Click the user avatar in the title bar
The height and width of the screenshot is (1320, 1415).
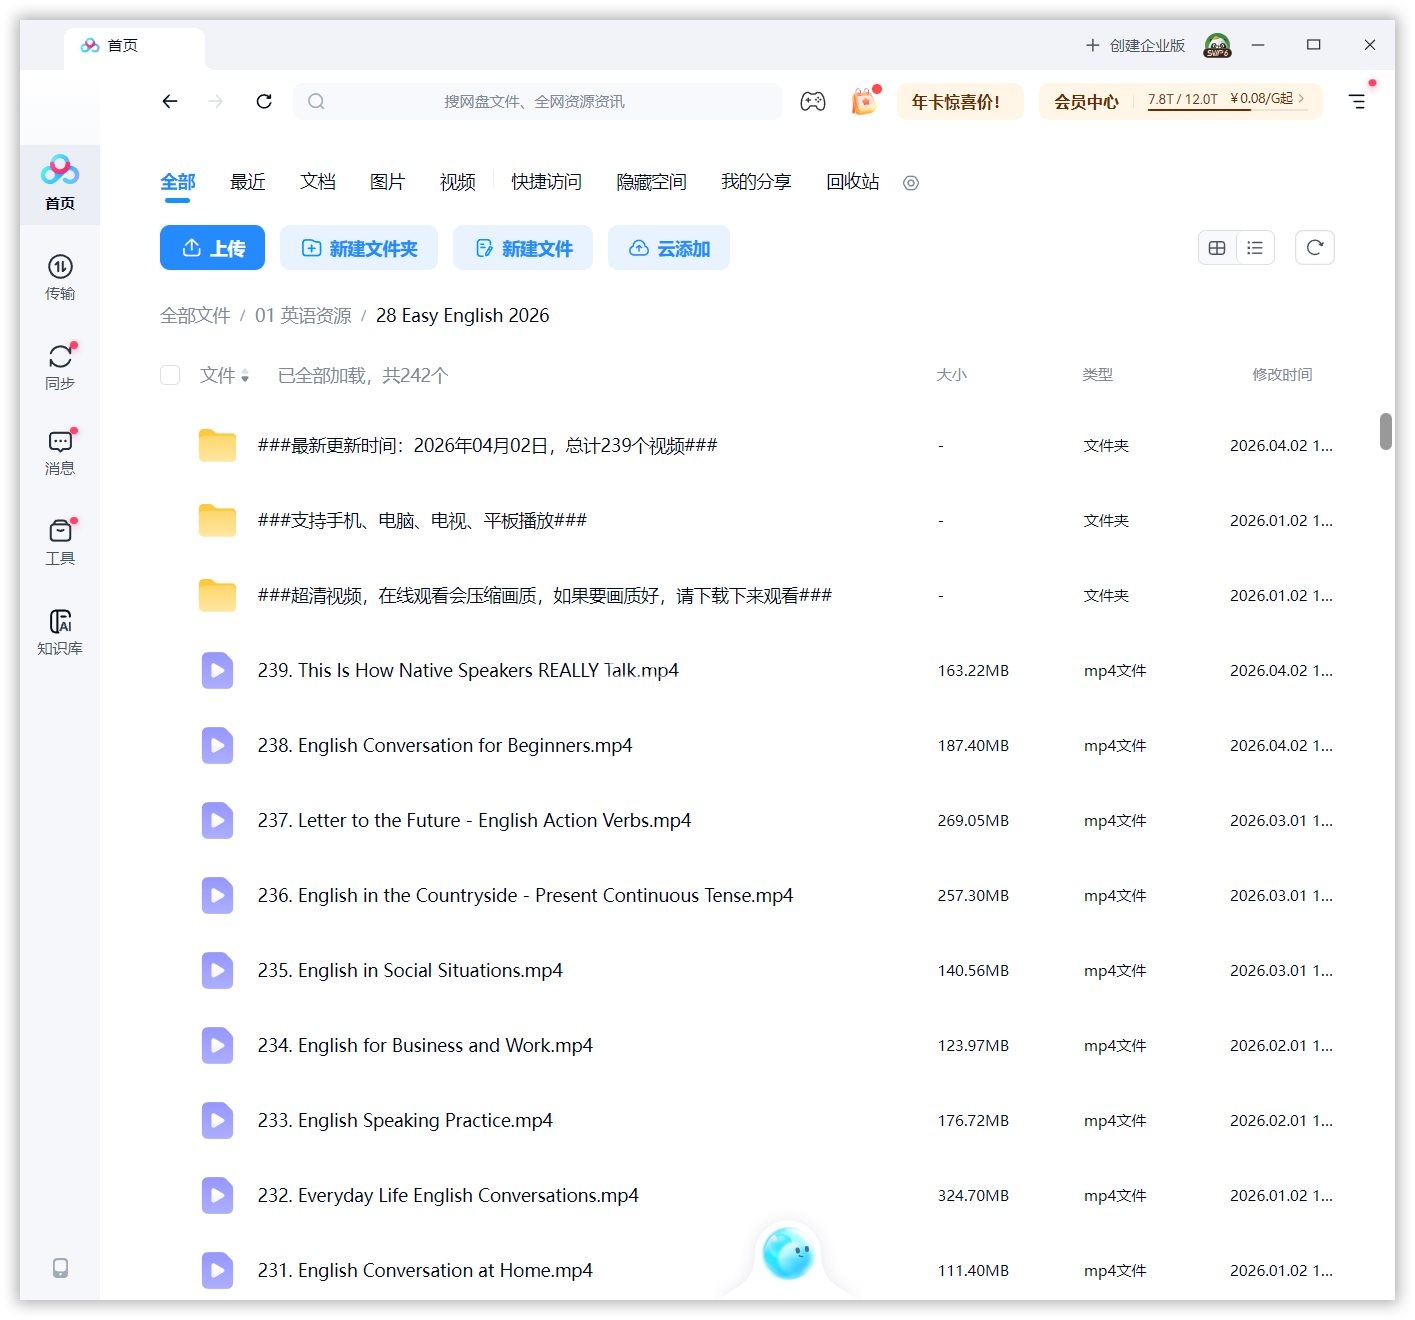pos(1217,45)
